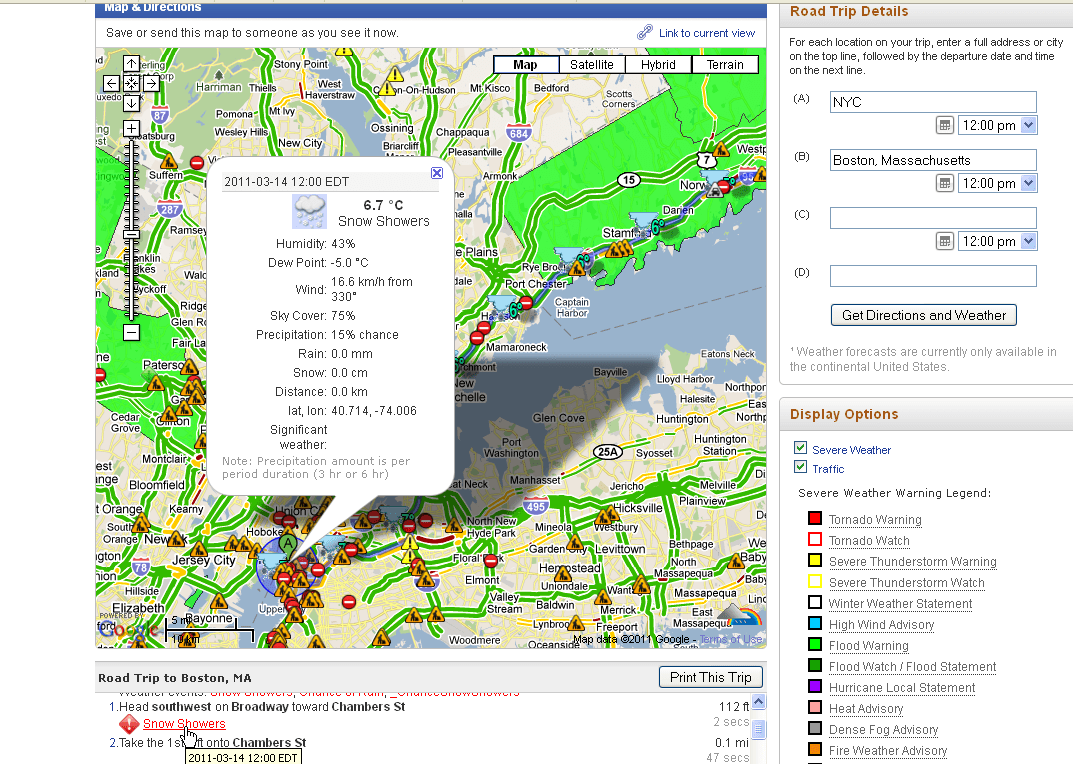The height and width of the screenshot is (764, 1073).
Task: Click the center return-to-last-result map control
Action: pos(131,84)
